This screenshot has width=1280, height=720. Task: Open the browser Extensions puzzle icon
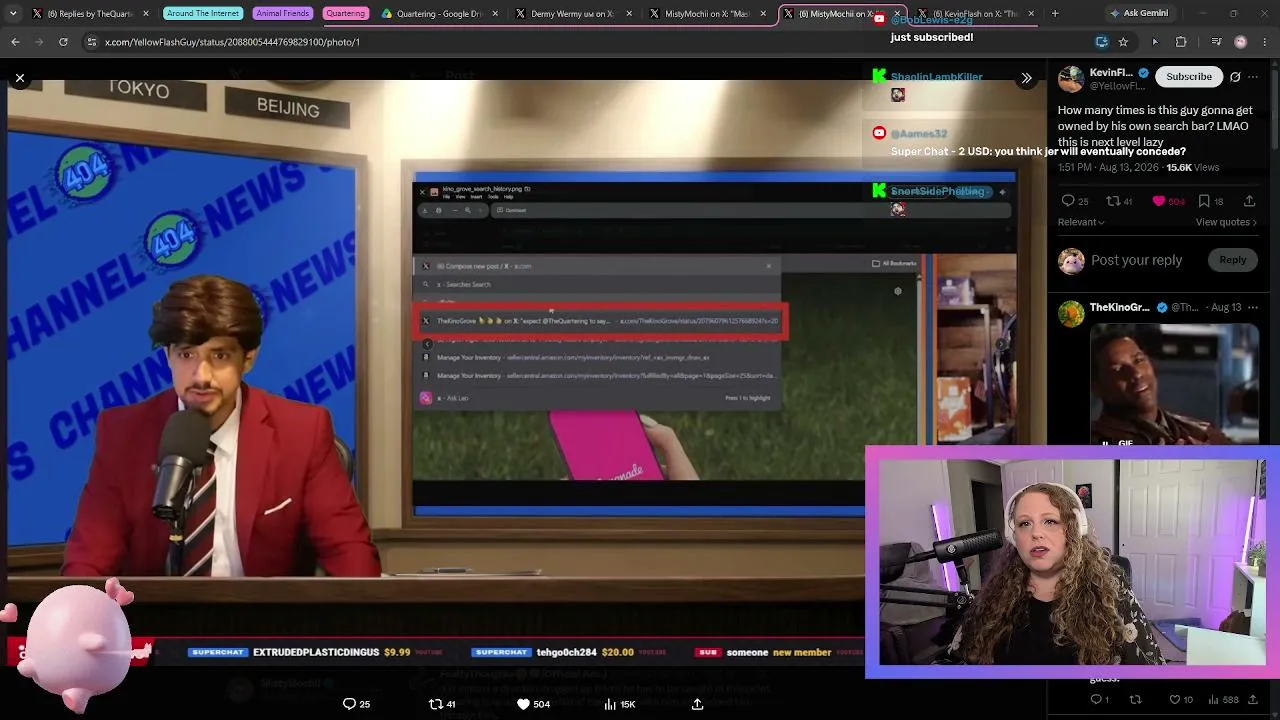pos(1181,42)
